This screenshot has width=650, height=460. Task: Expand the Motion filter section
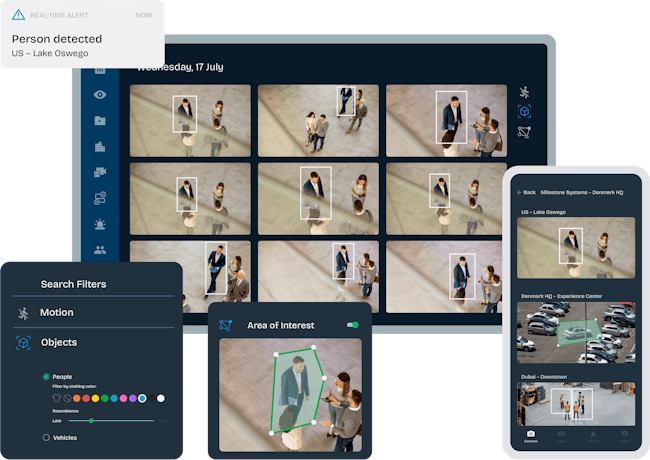(x=57, y=313)
